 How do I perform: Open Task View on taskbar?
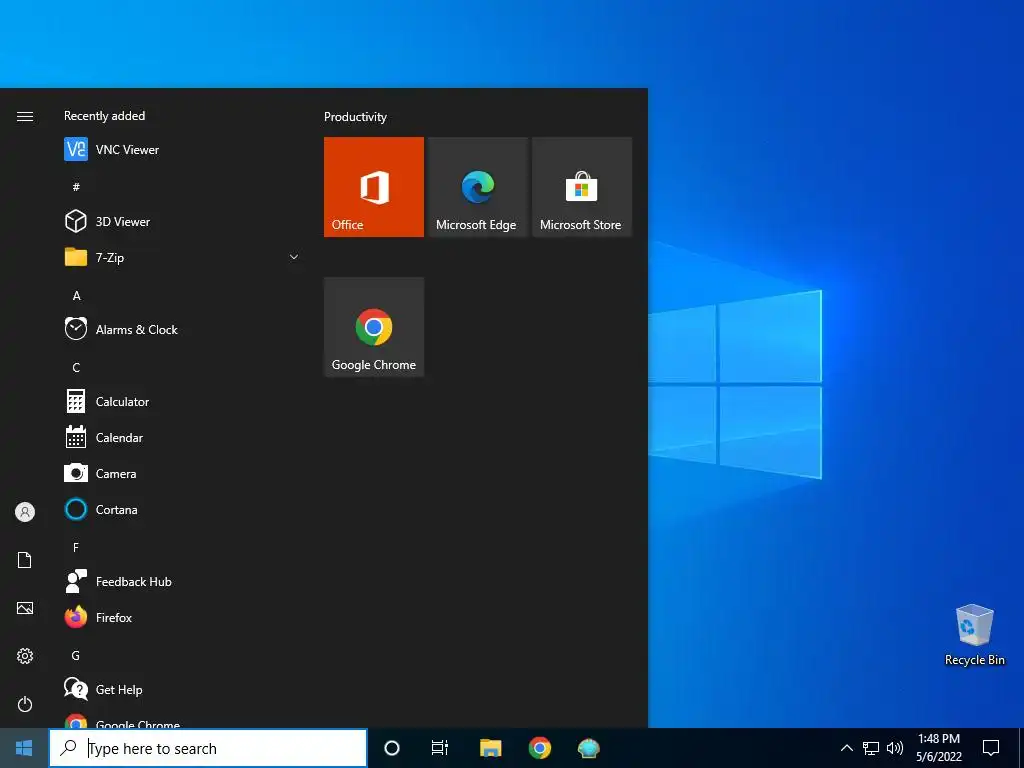440,748
